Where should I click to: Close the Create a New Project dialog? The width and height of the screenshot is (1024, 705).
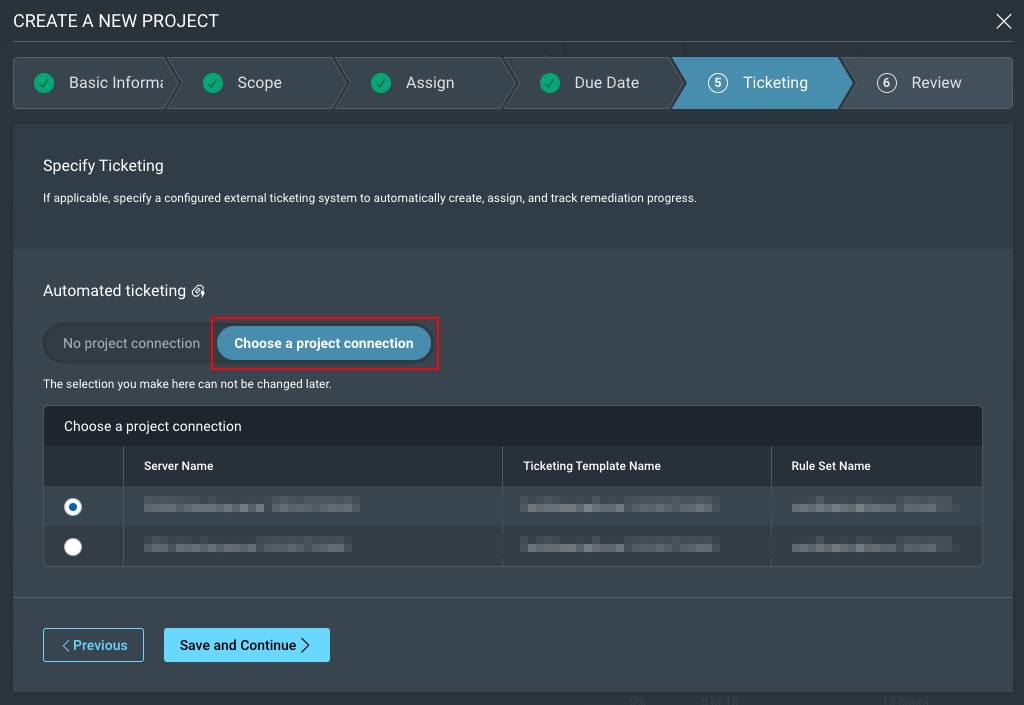[1004, 21]
